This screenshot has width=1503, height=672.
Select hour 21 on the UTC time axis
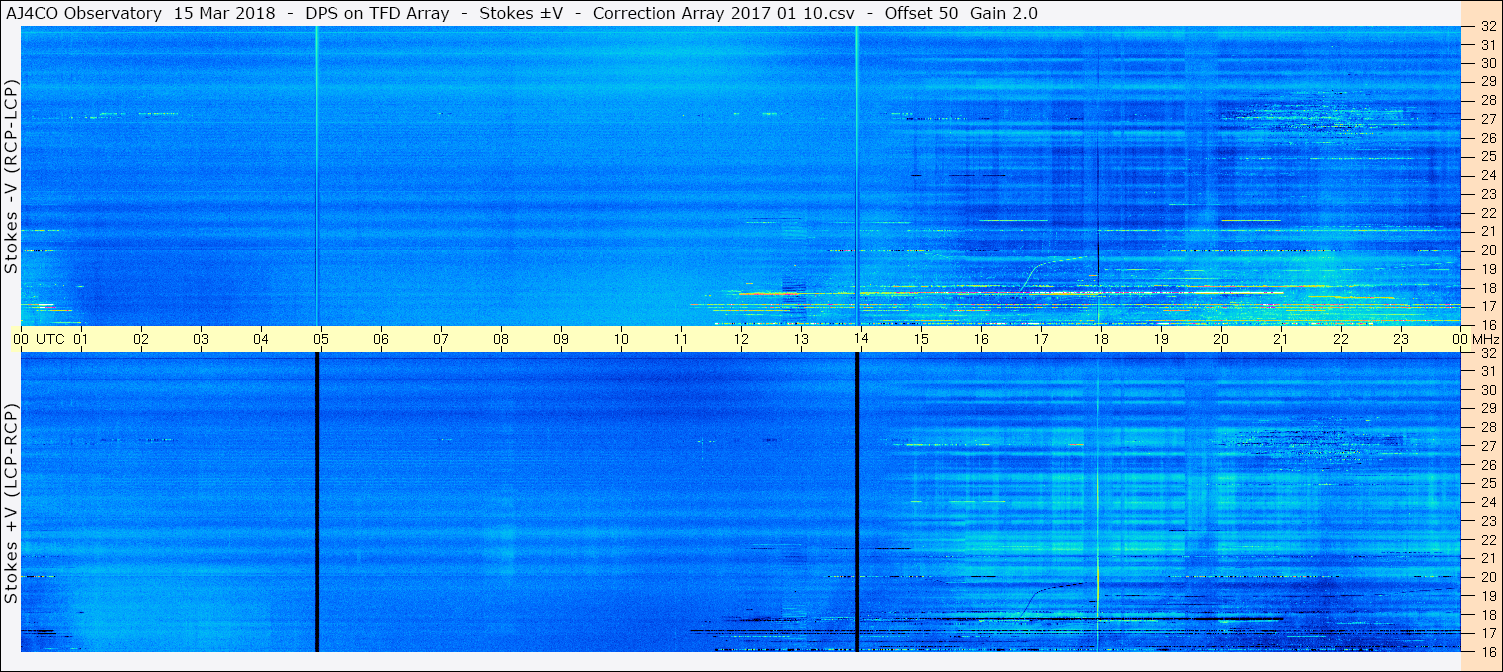click(1280, 339)
